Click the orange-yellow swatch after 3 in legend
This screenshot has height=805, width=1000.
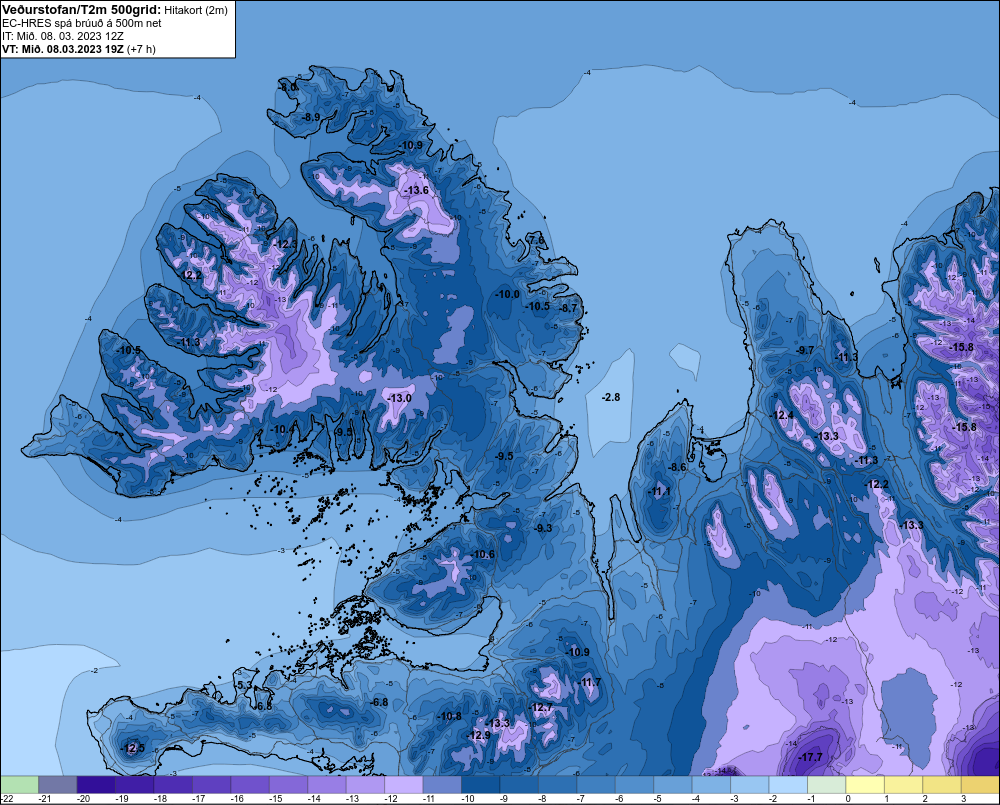pos(980,784)
